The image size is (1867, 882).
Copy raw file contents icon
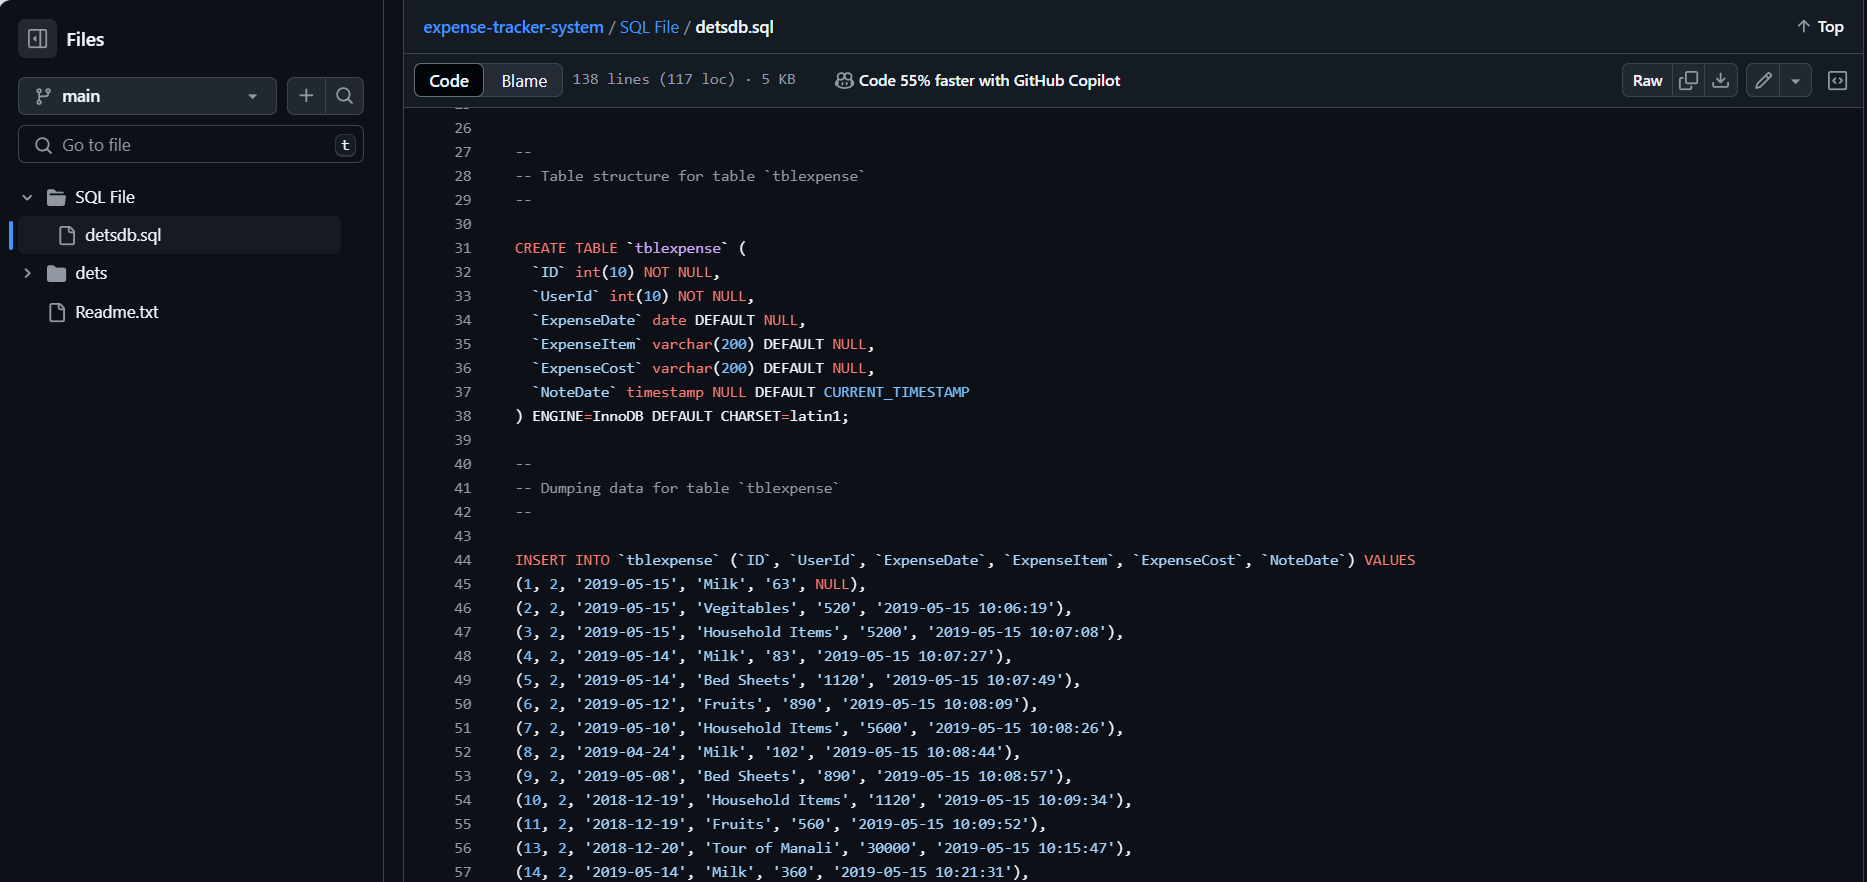[1688, 81]
